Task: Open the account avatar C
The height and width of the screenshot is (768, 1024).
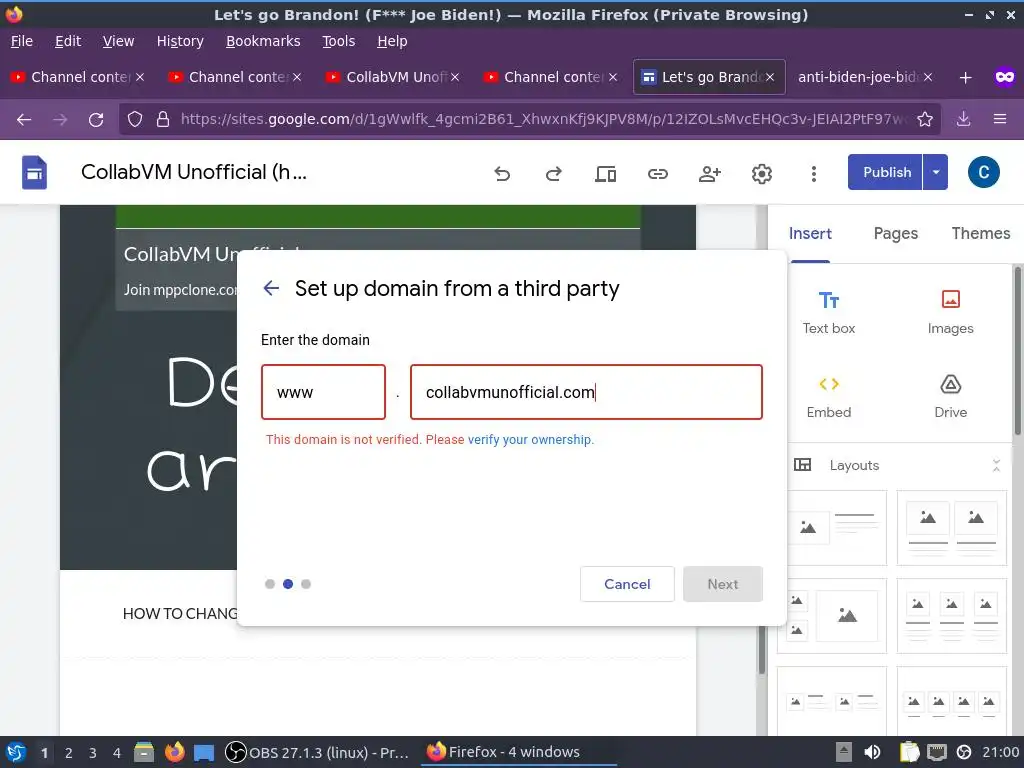Action: (x=984, y=172)
